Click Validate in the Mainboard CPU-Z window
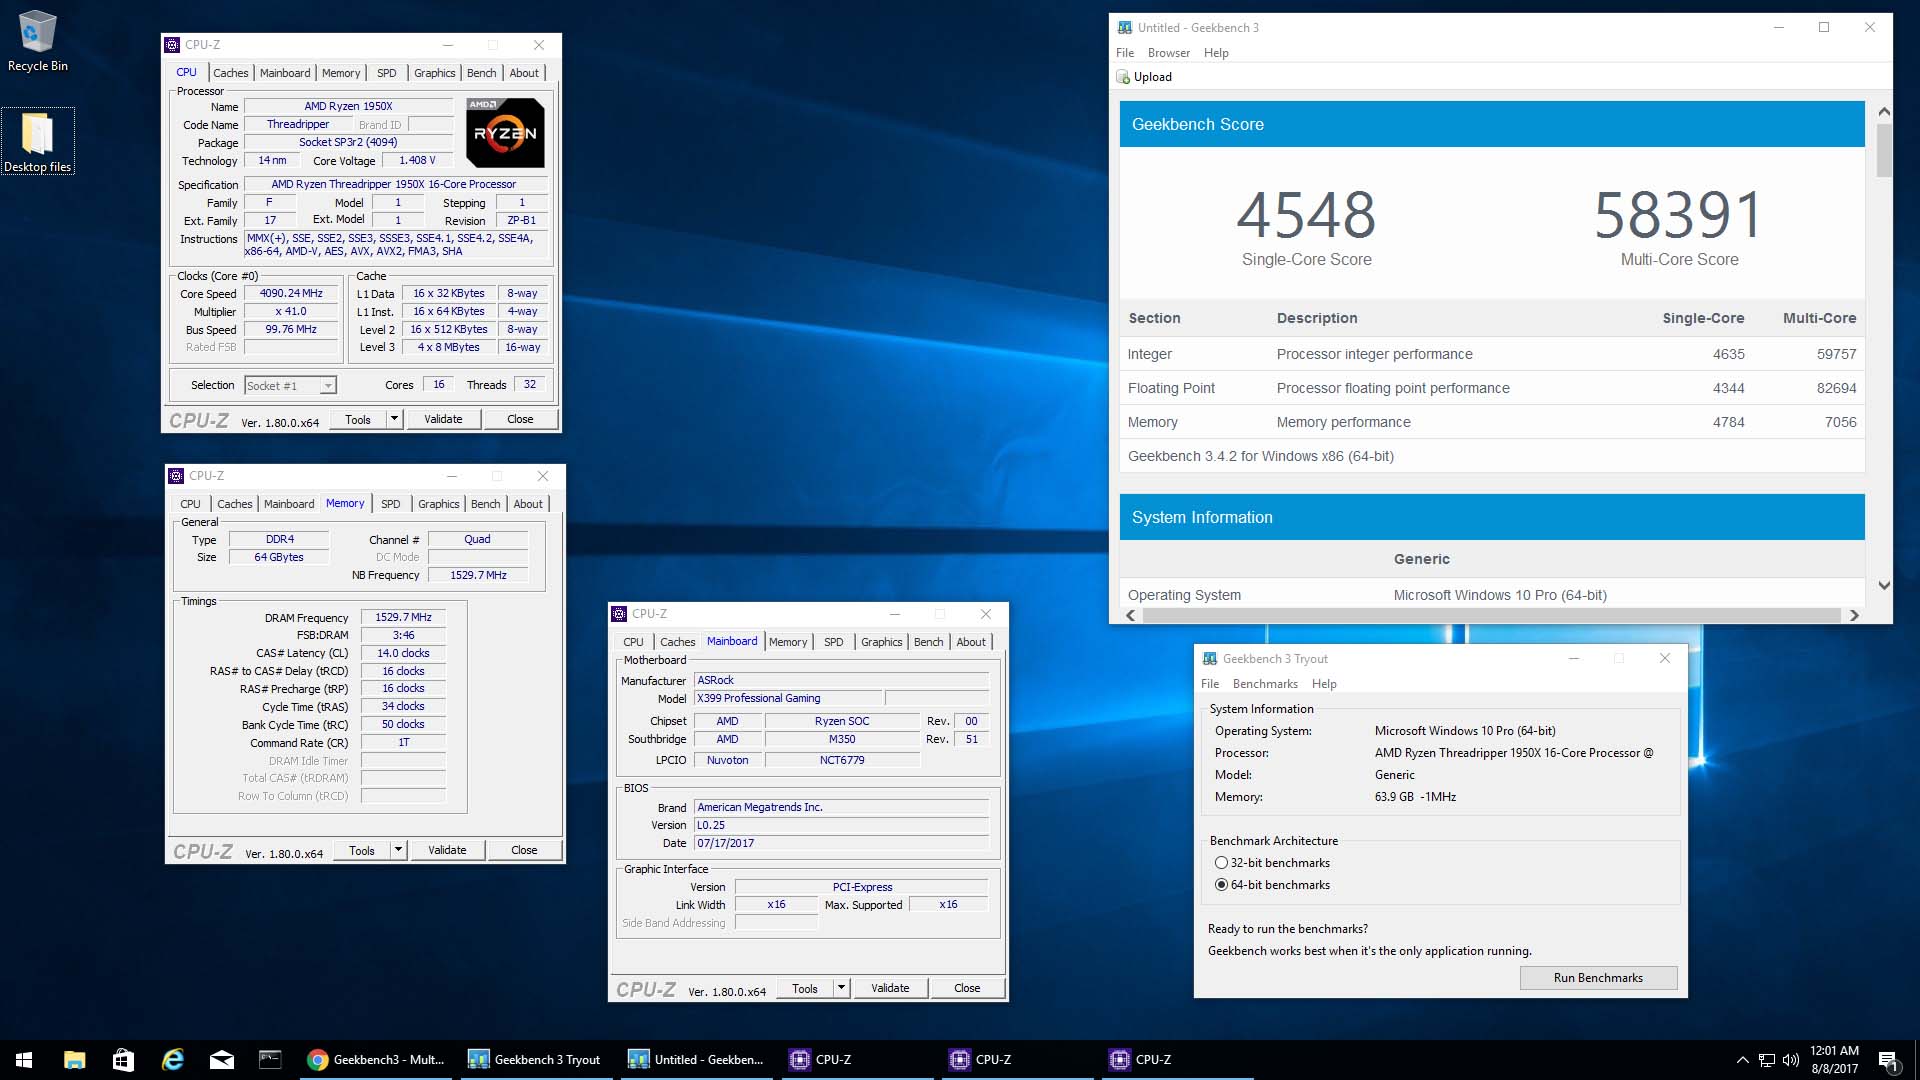 (x=889, y=988)
